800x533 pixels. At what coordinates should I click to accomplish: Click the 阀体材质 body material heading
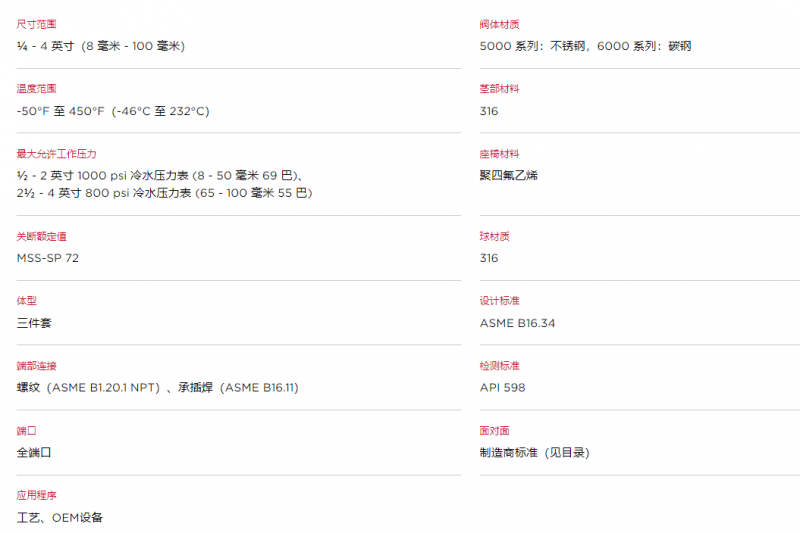coord(499,24)
